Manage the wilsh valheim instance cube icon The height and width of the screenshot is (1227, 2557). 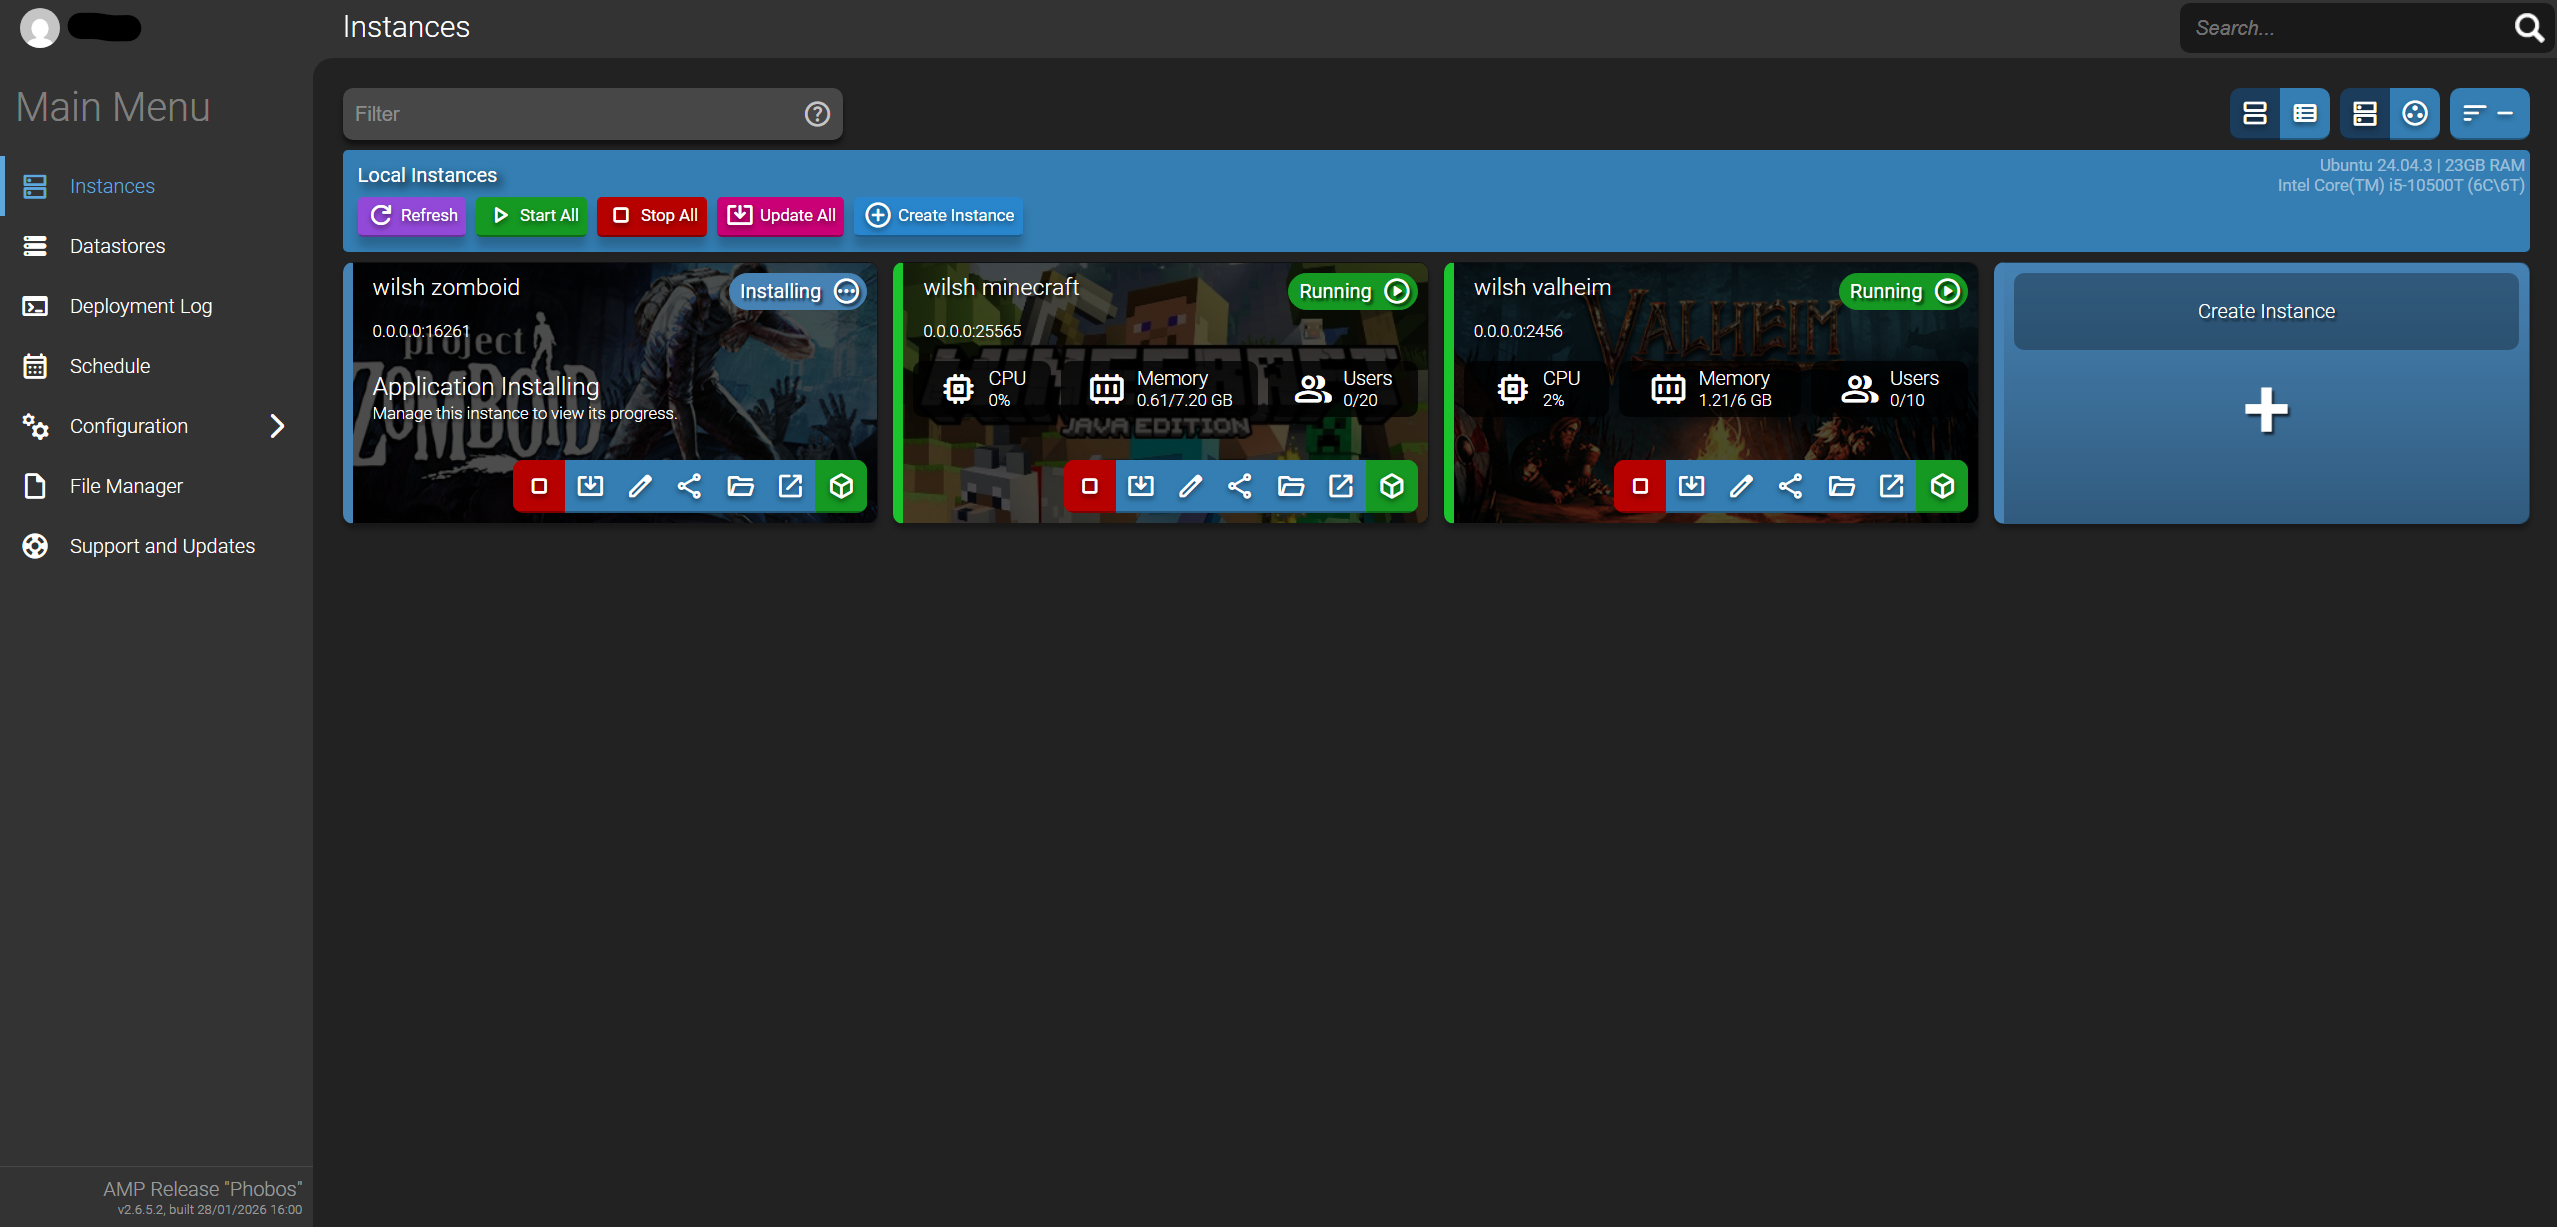tap(1943, 486)
